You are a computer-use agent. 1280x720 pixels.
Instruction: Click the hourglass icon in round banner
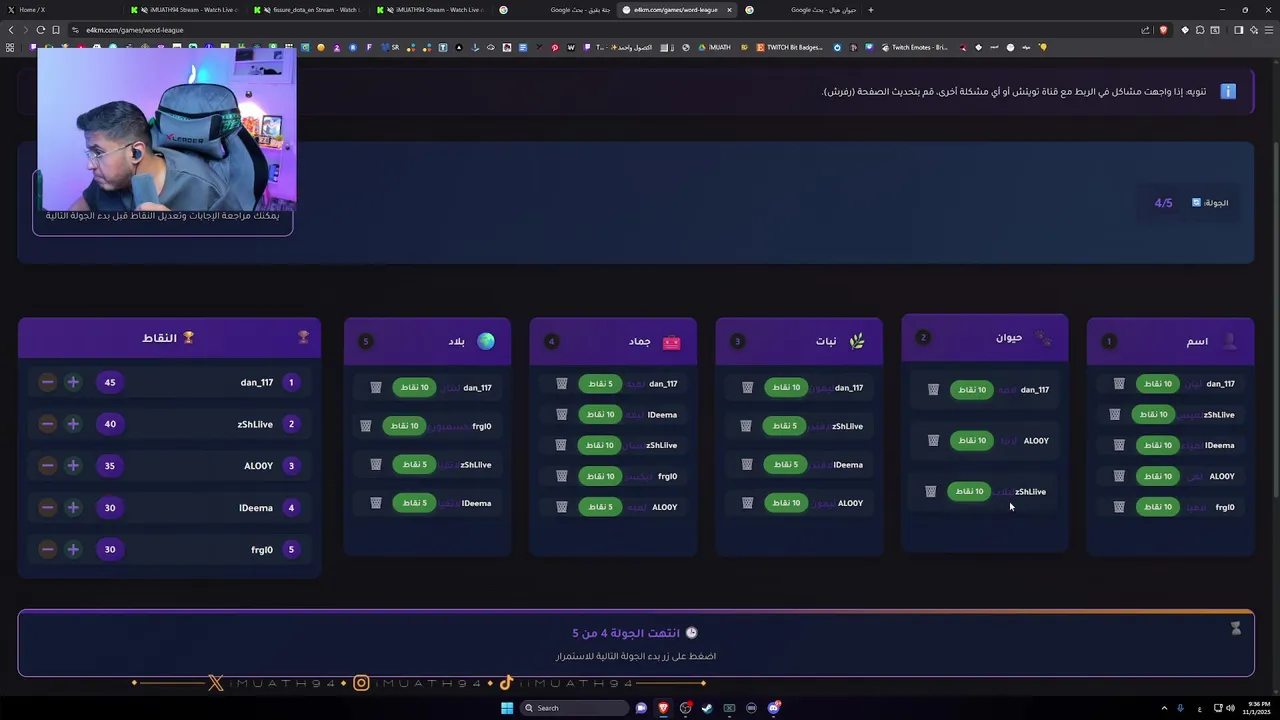[1235, 628]
